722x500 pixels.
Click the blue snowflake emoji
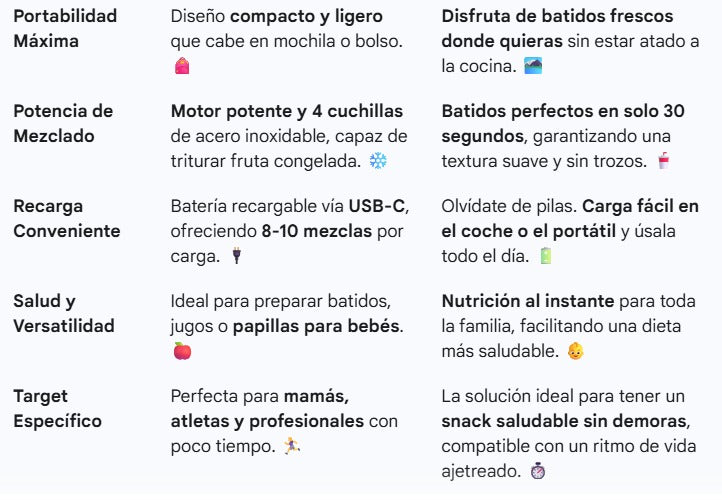click(x=378, y=161)
